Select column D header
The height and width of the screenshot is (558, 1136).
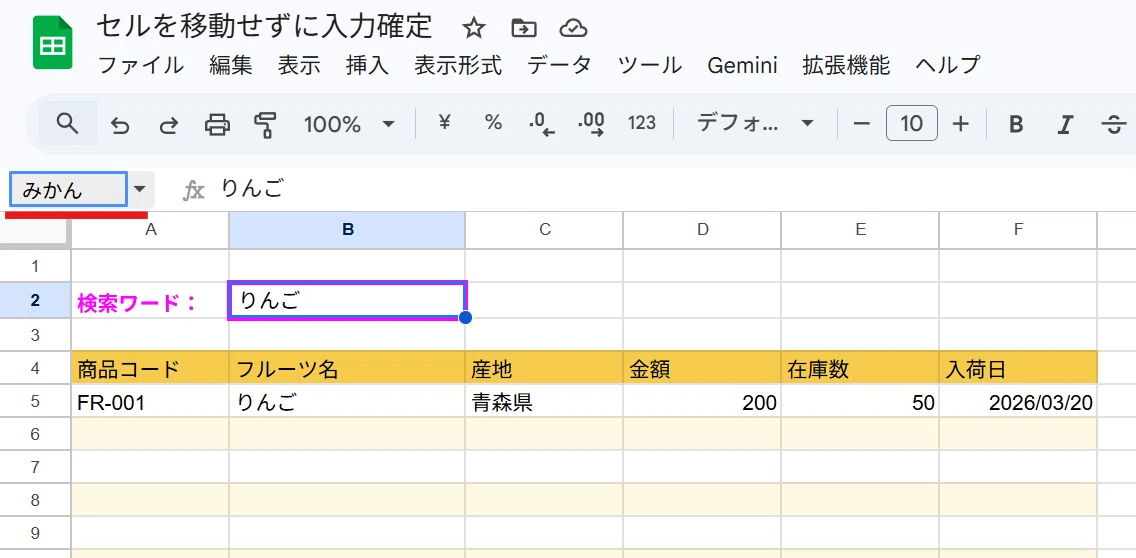(702, 230)
